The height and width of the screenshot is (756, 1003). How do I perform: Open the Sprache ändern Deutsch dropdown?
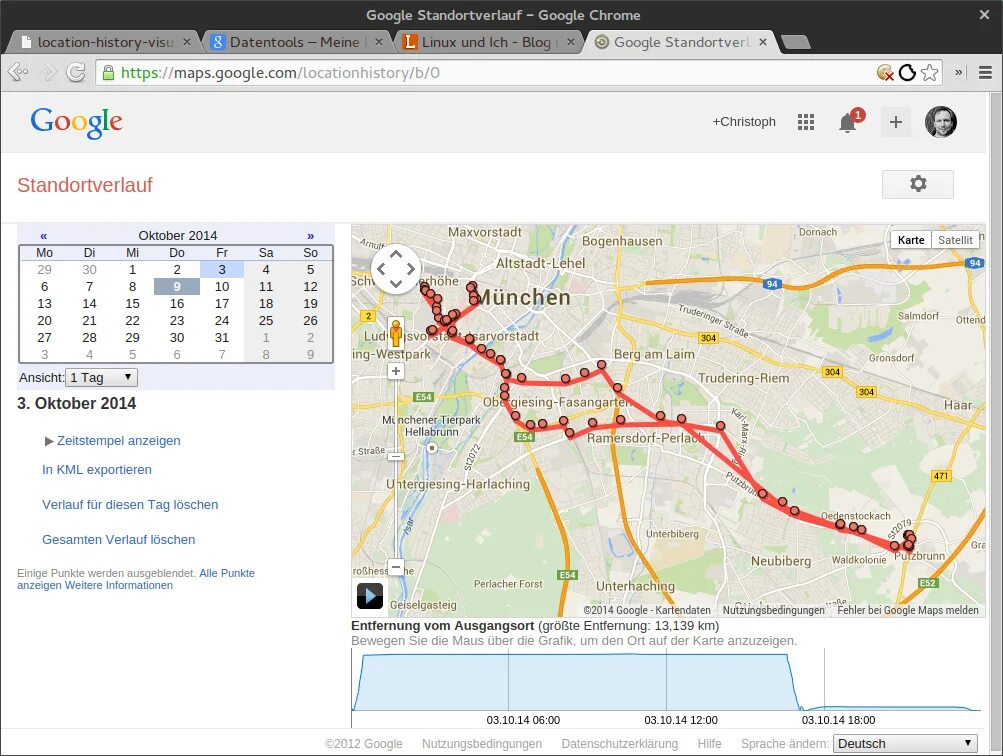pyautogui.click(x=905, y=743)
